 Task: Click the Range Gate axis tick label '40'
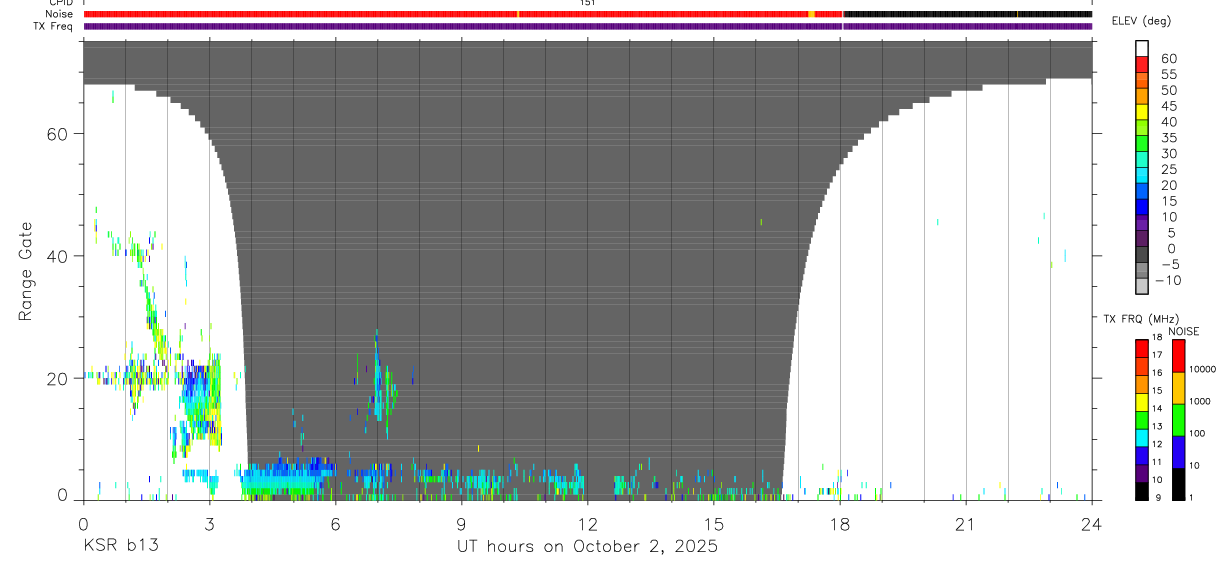(57, 256)
